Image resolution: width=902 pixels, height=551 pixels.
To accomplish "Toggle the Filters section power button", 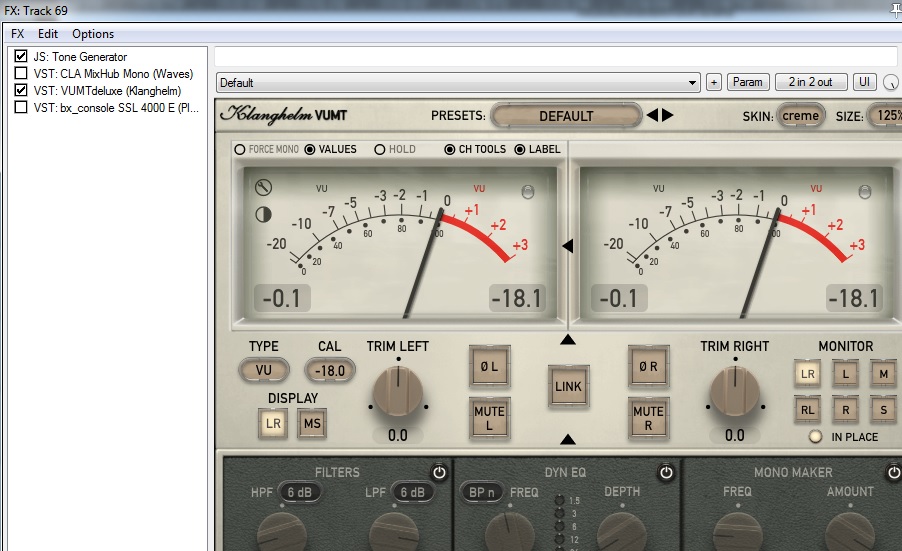I will (439, 472).
